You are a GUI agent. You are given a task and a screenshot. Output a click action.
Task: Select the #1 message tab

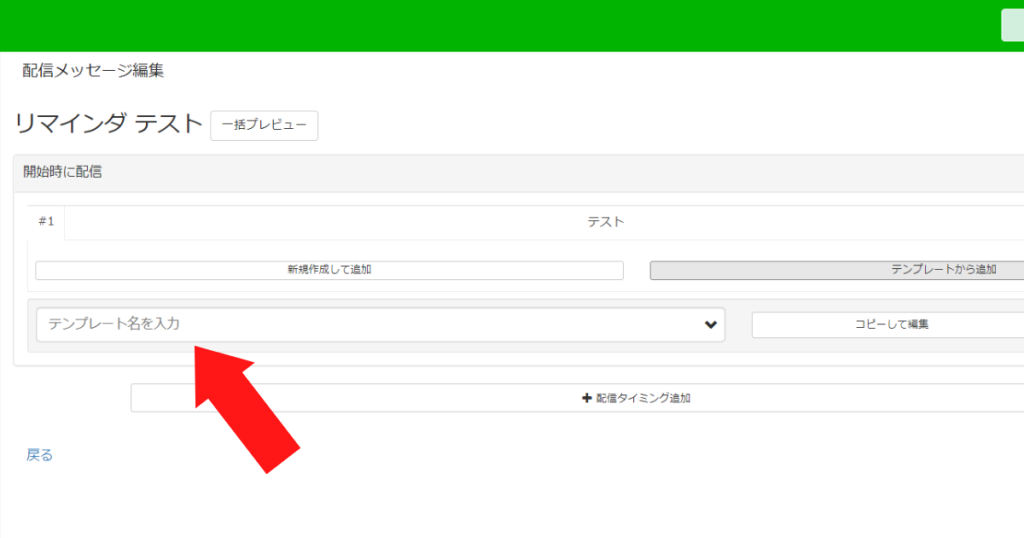46,222
